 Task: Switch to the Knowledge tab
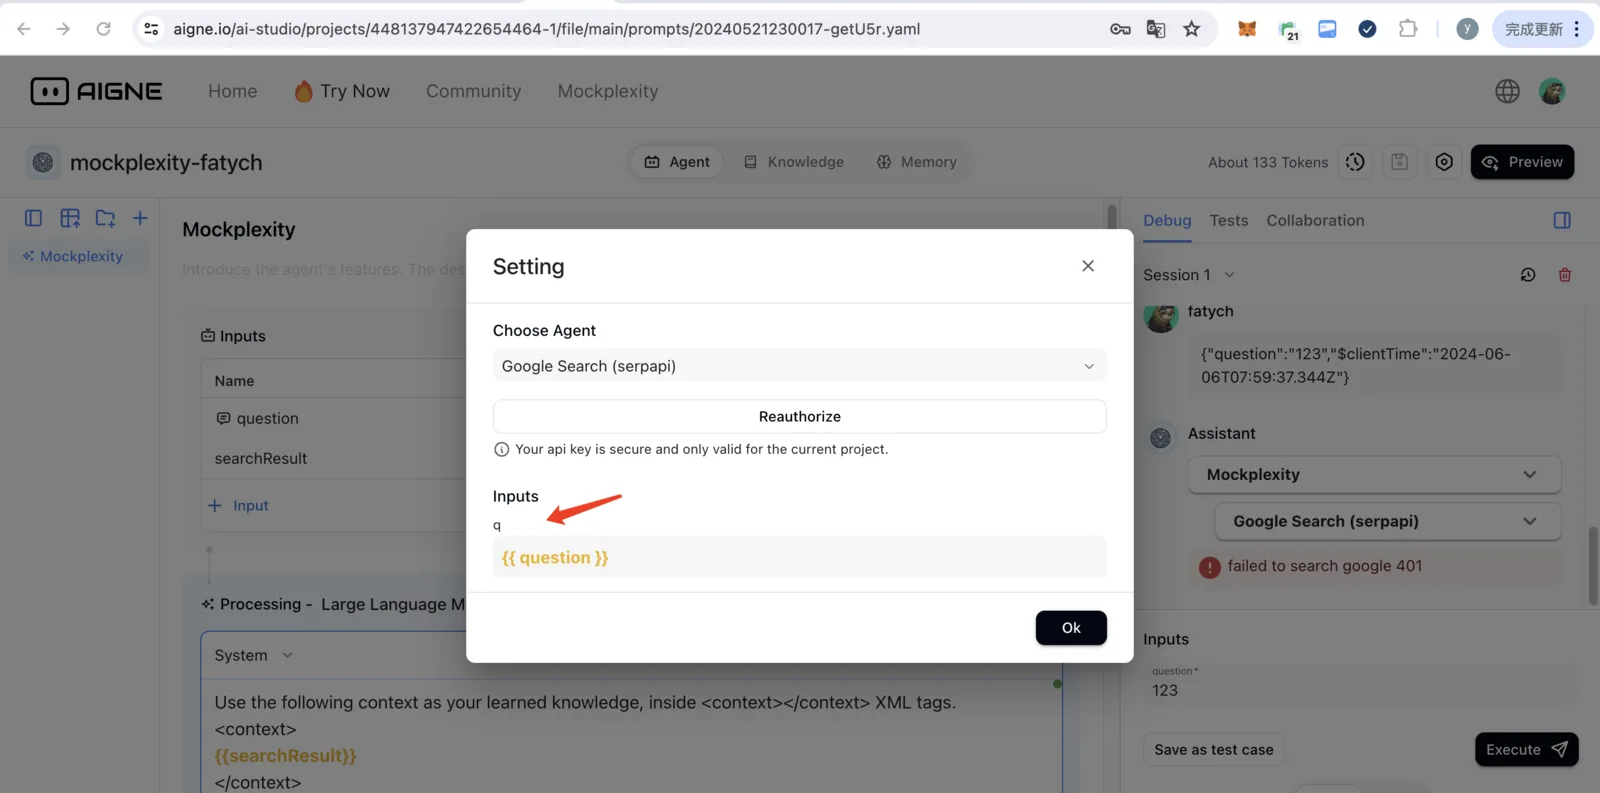[794, 162]
